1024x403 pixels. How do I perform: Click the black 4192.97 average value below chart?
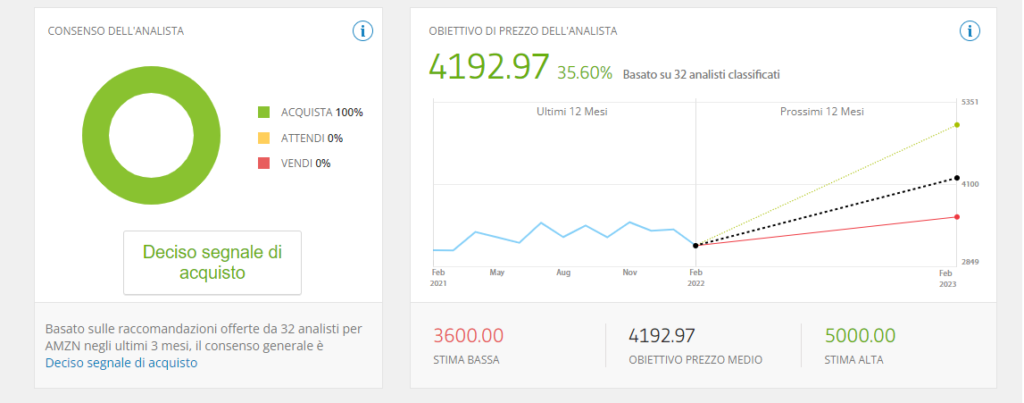(x=662, y=336)
